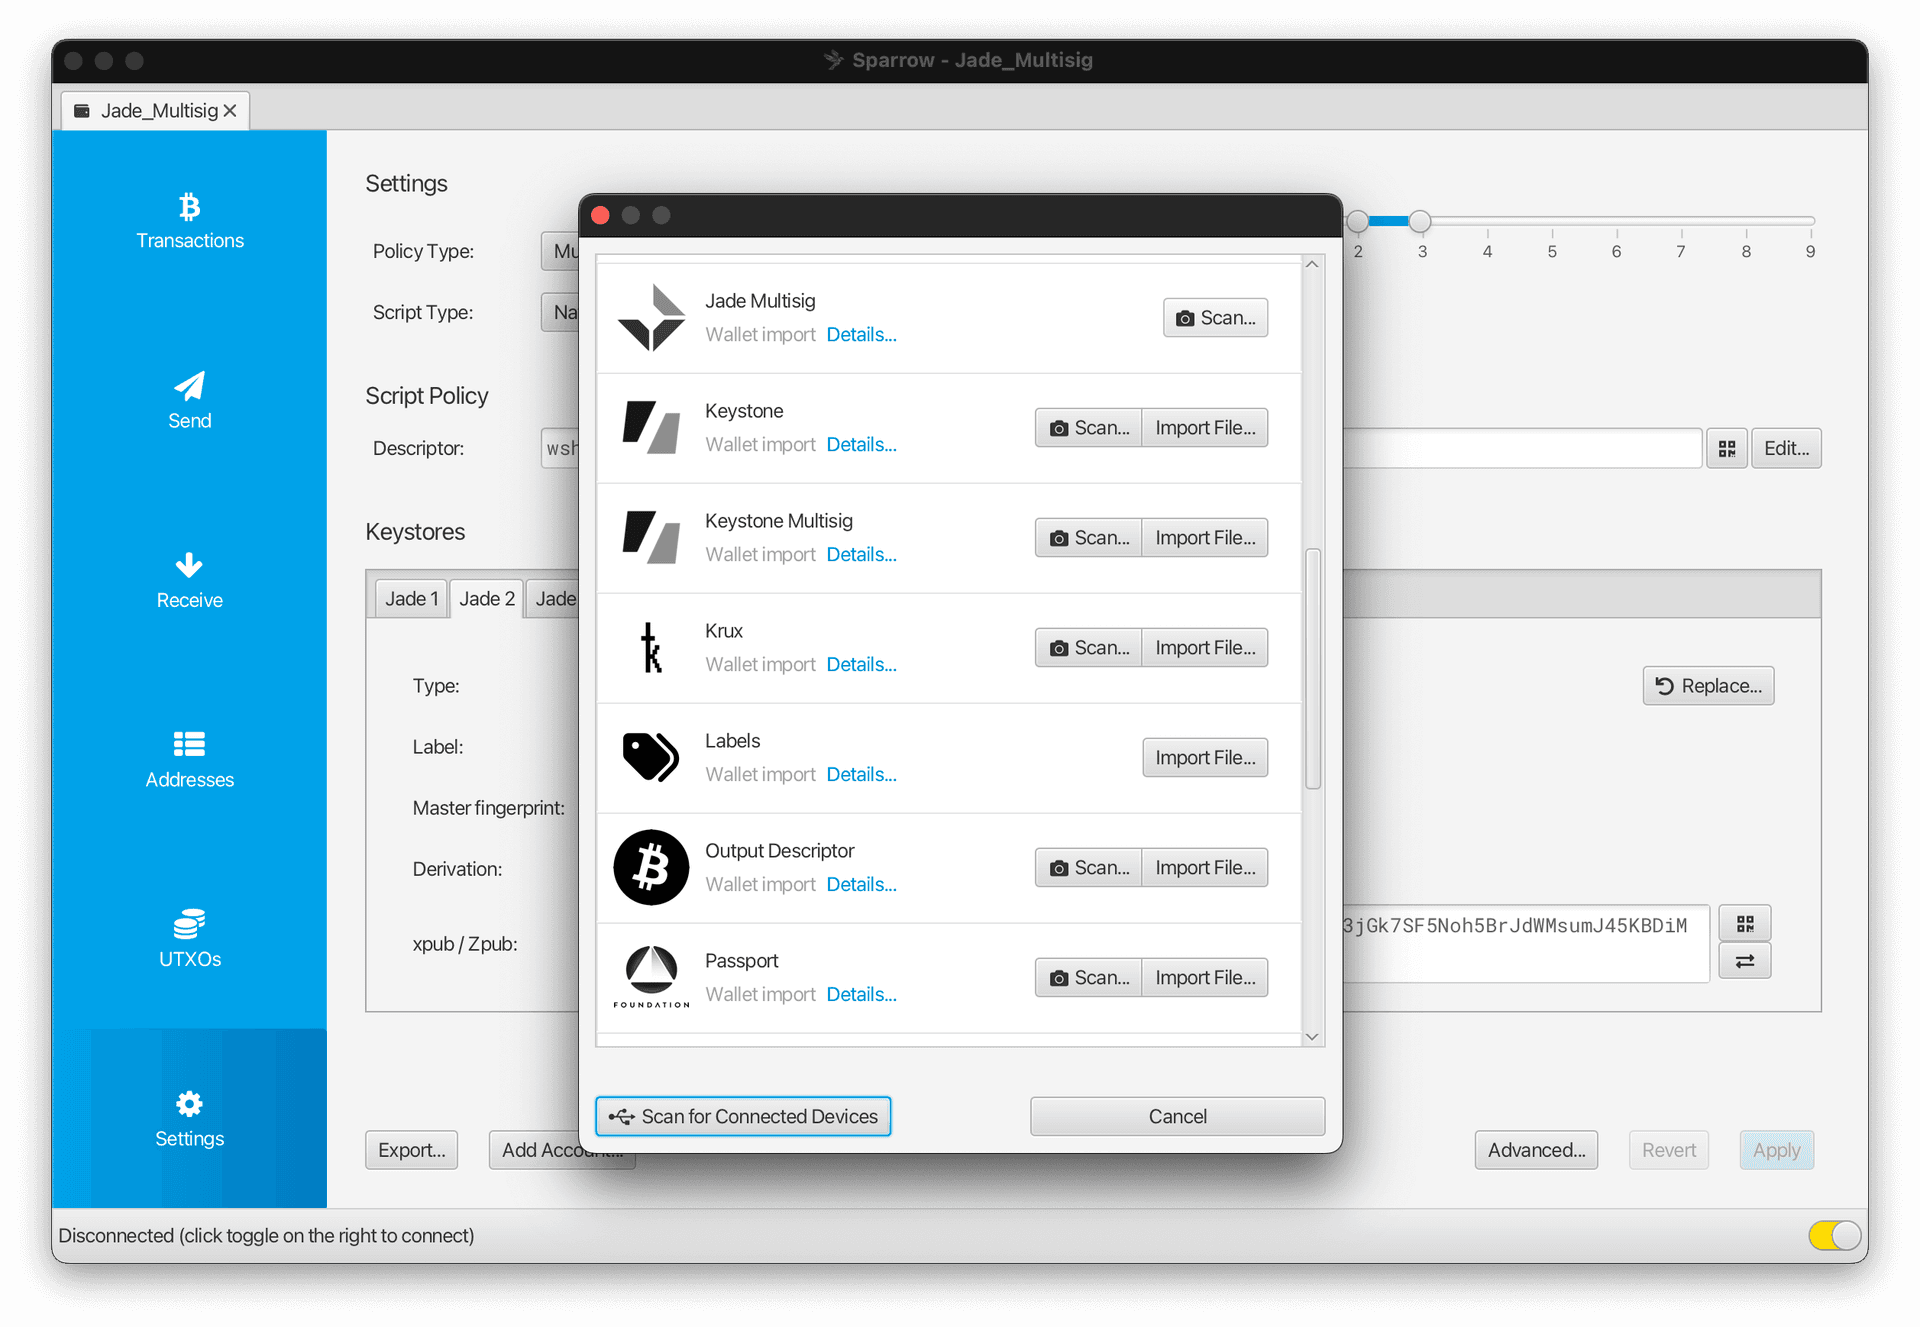Image resolution: width=1920 pixels, height=1327 pixels.
Task: Scan Keystone Multisig wallet with camera
Action: (x=1088, y=538)
